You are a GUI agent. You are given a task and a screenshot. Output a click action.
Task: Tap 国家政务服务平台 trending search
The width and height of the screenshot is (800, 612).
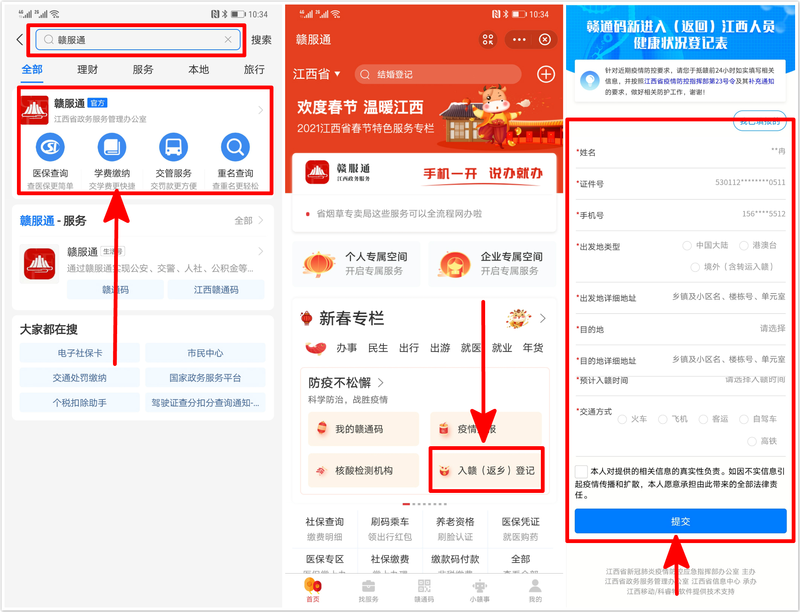[205, 378]
